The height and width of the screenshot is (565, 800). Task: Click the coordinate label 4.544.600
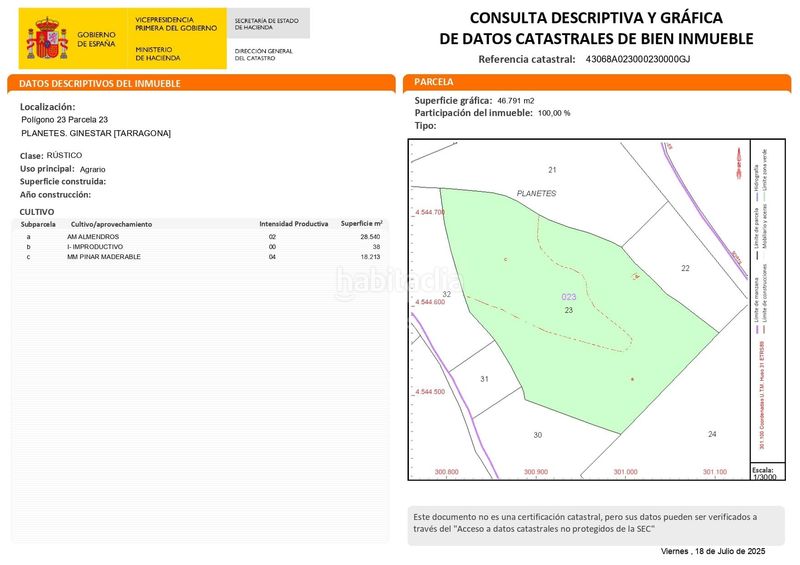[430, 302]
